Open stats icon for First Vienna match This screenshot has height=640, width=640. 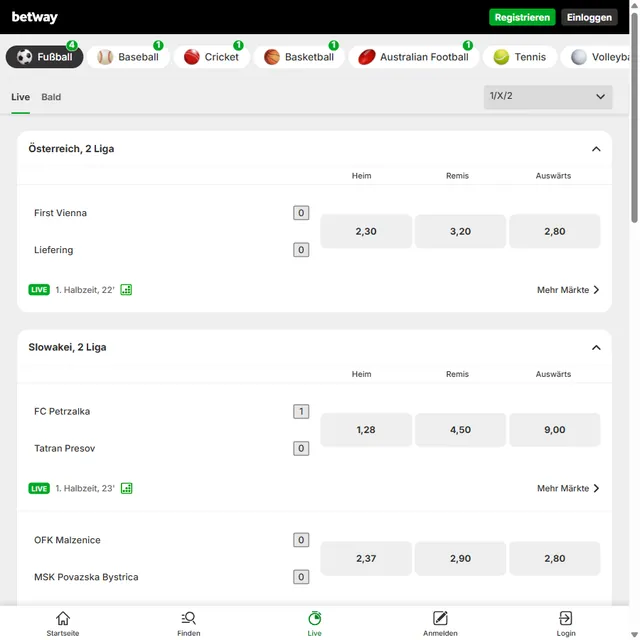(x=126, y=290)
